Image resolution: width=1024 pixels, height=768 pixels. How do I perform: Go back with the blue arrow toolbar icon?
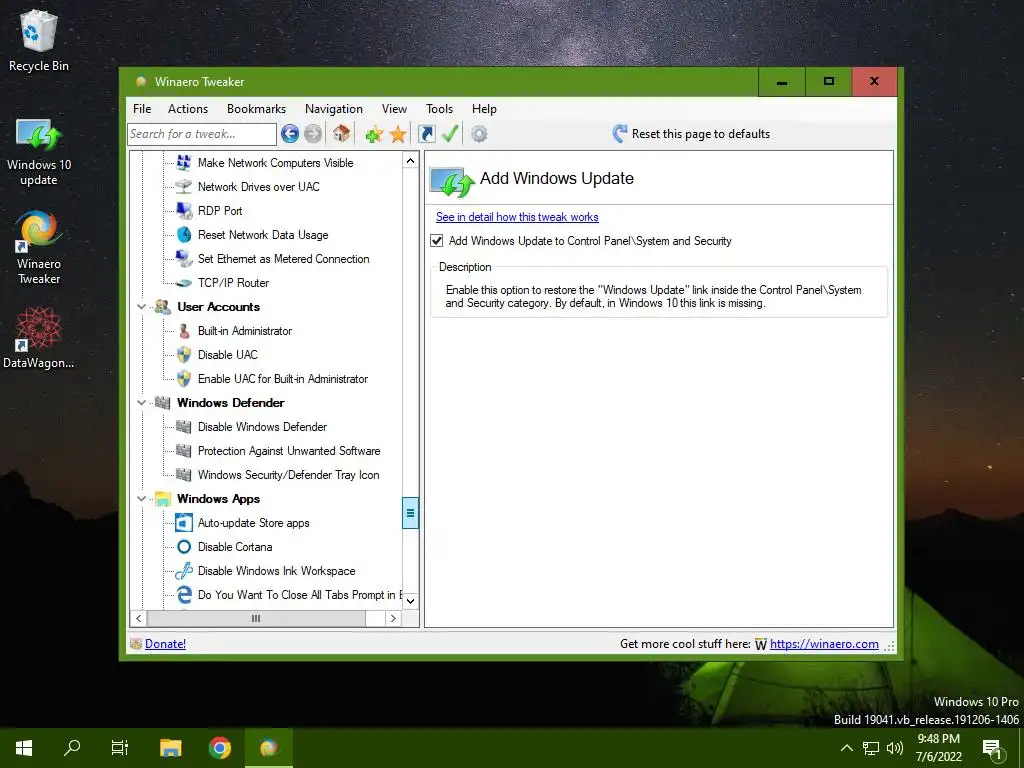coord(290,134)
